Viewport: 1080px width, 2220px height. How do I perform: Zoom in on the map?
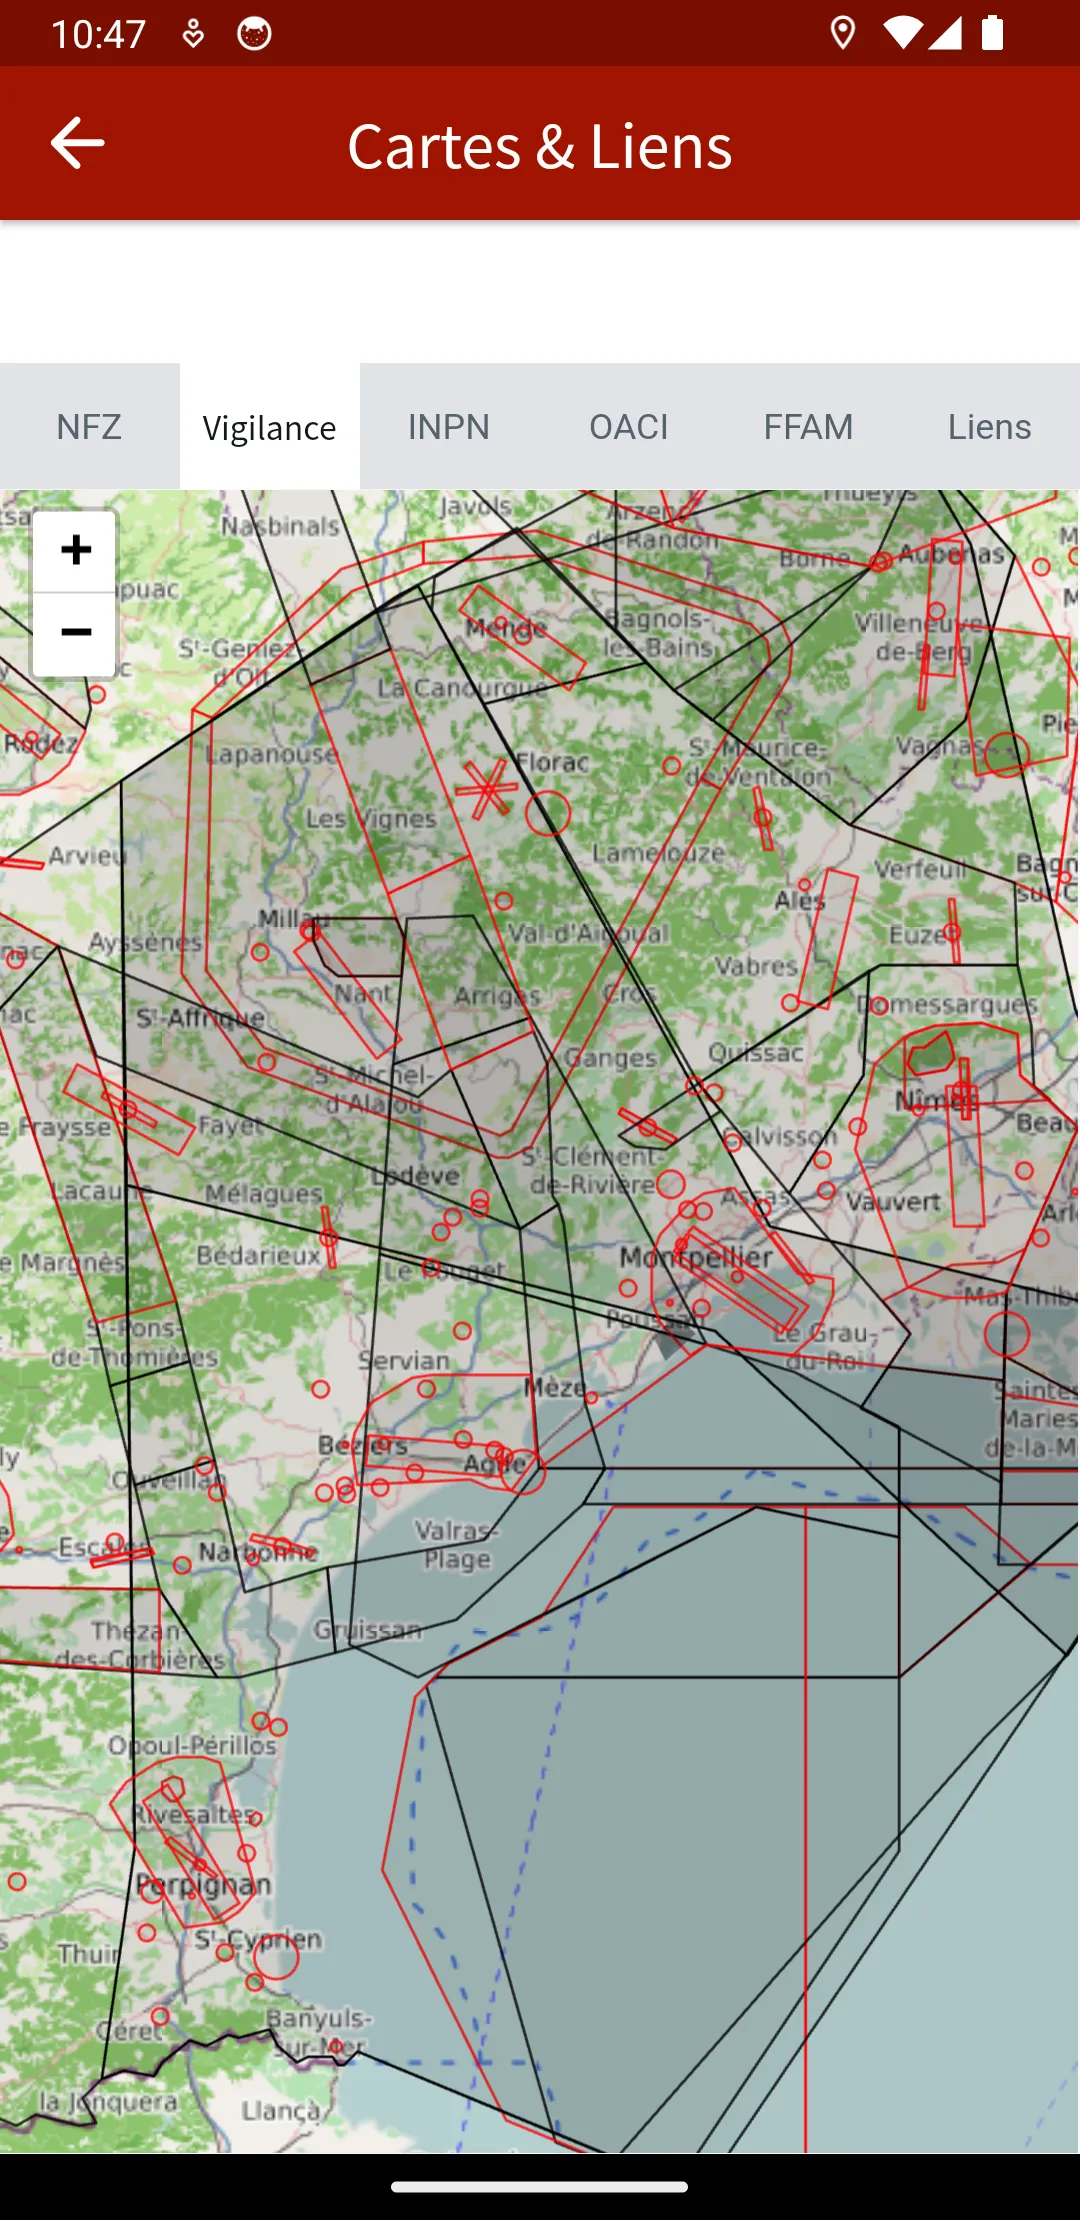75,550
